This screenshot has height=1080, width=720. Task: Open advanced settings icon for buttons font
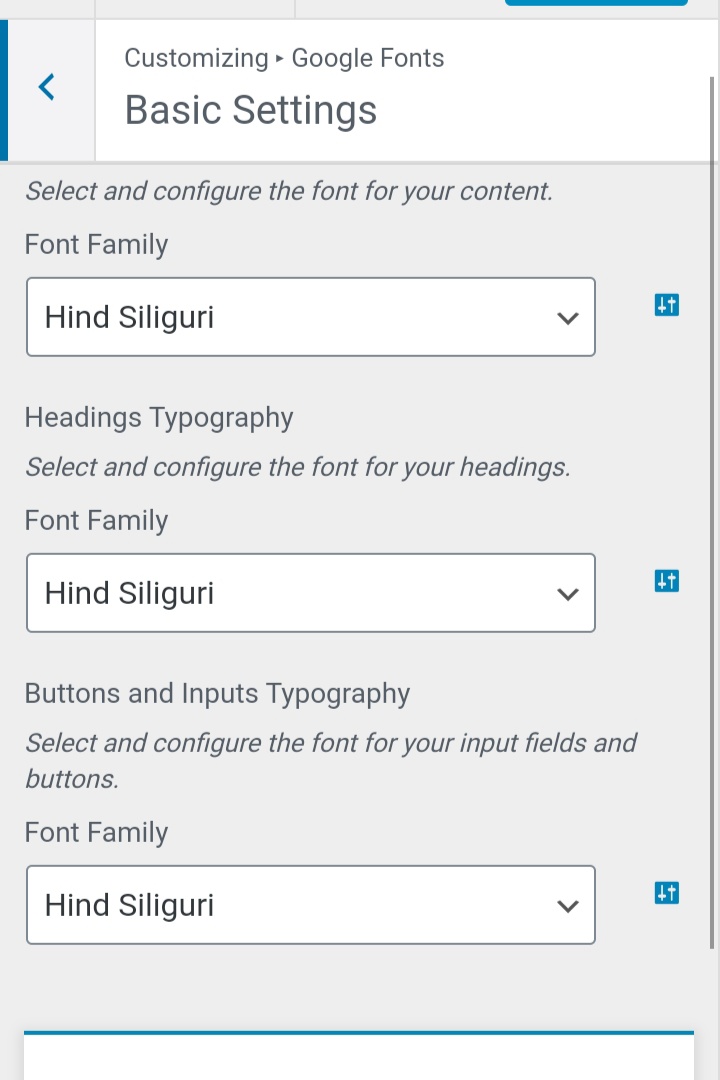tap(667, 894)
